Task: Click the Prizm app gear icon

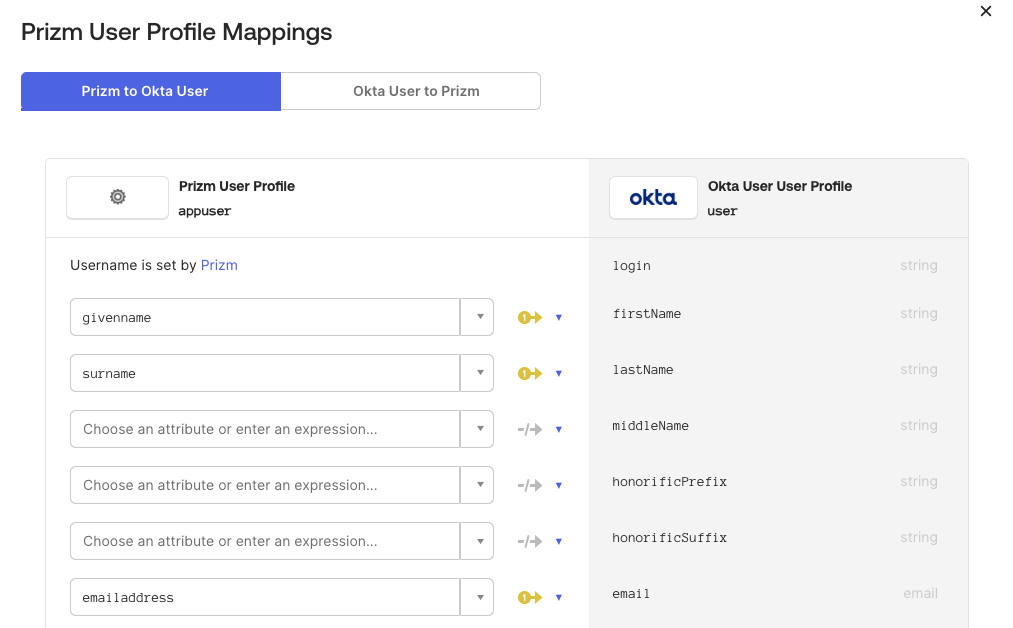Action: (x=118, y=197)
